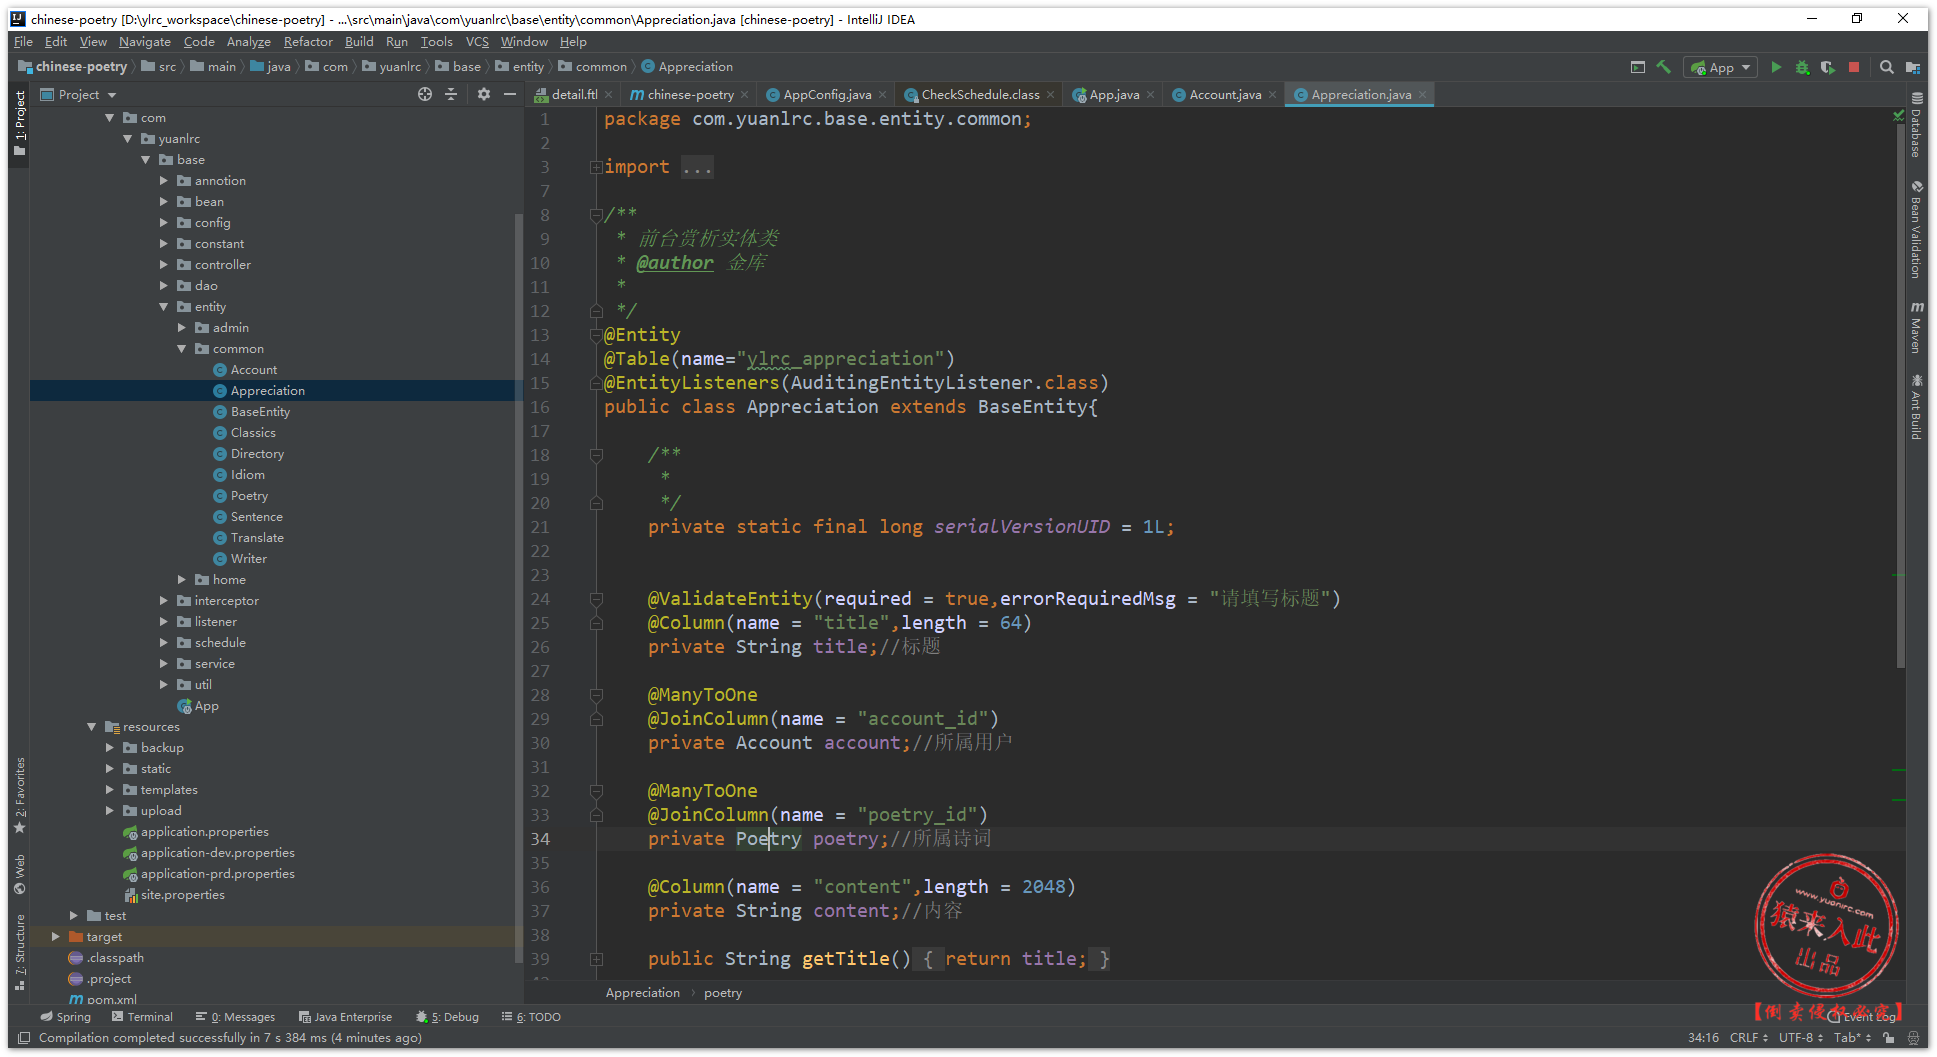The image size is (1937, 1057).
Task: Open Search Everywhere magnifier icon
Action: coord(1887,67)
